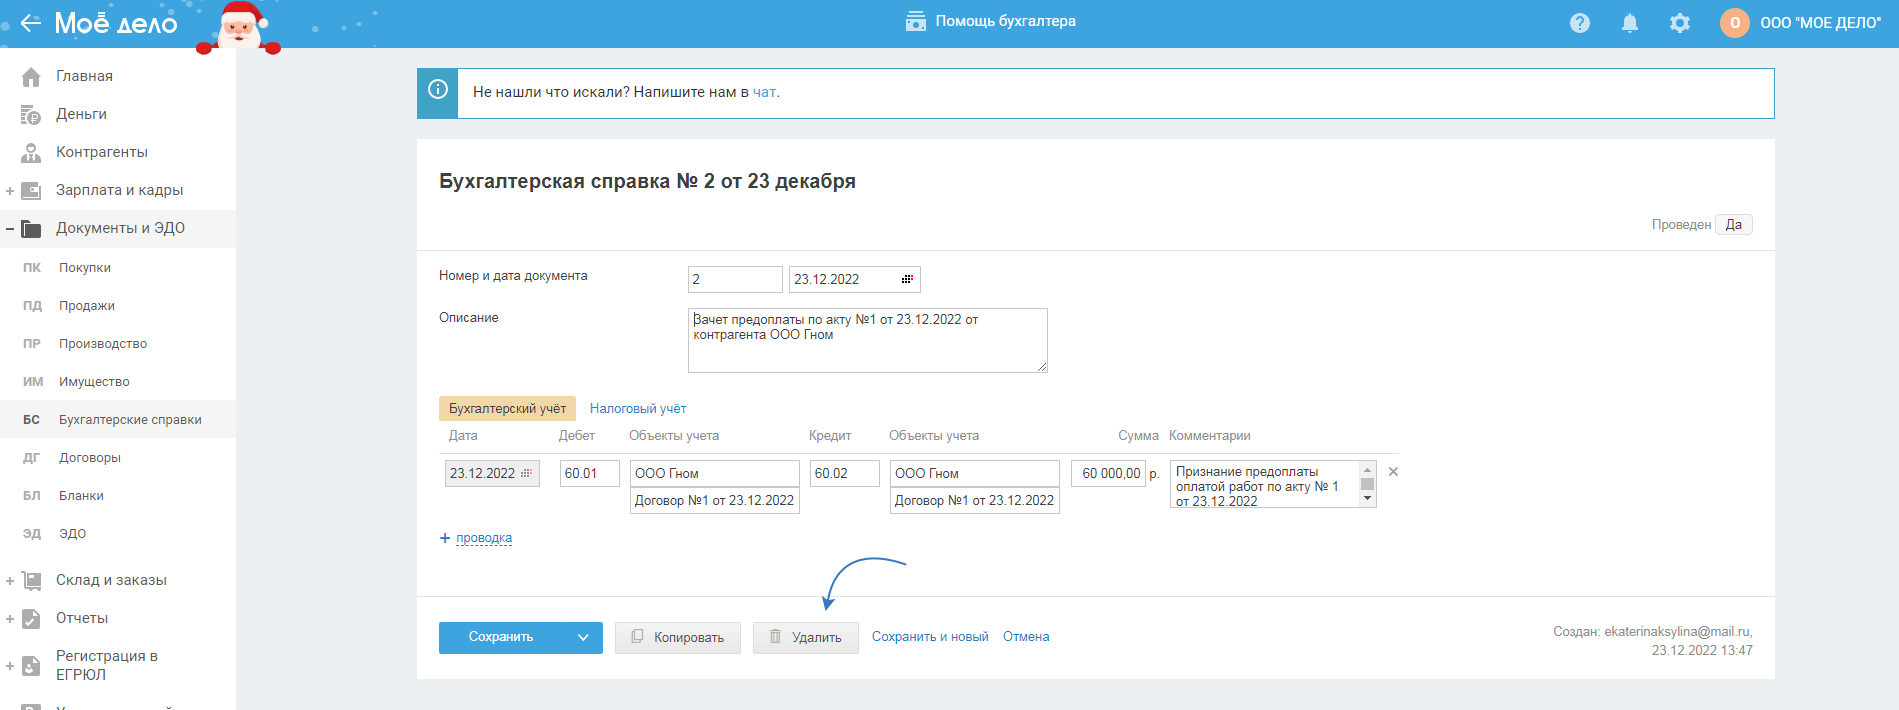Click the Описание text area

click(x=868, y=340)
